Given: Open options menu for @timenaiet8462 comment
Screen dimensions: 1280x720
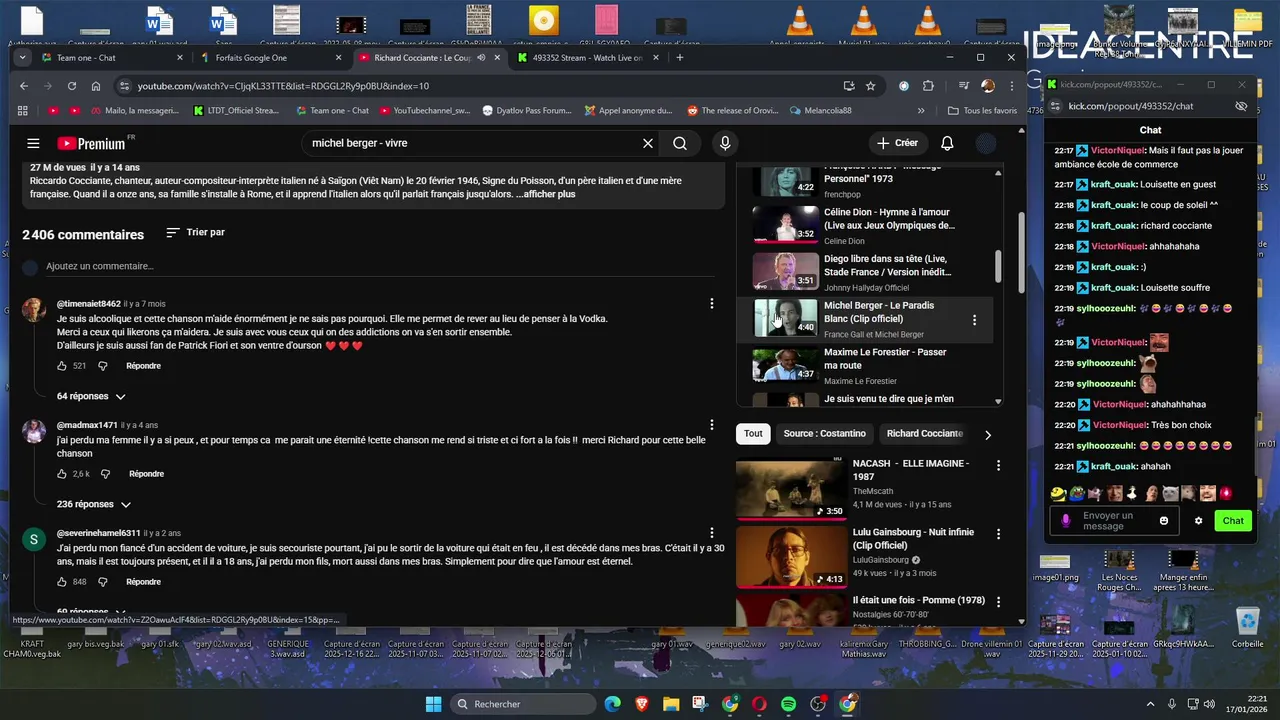Looking at the screenshot, I should pos(712,303).
